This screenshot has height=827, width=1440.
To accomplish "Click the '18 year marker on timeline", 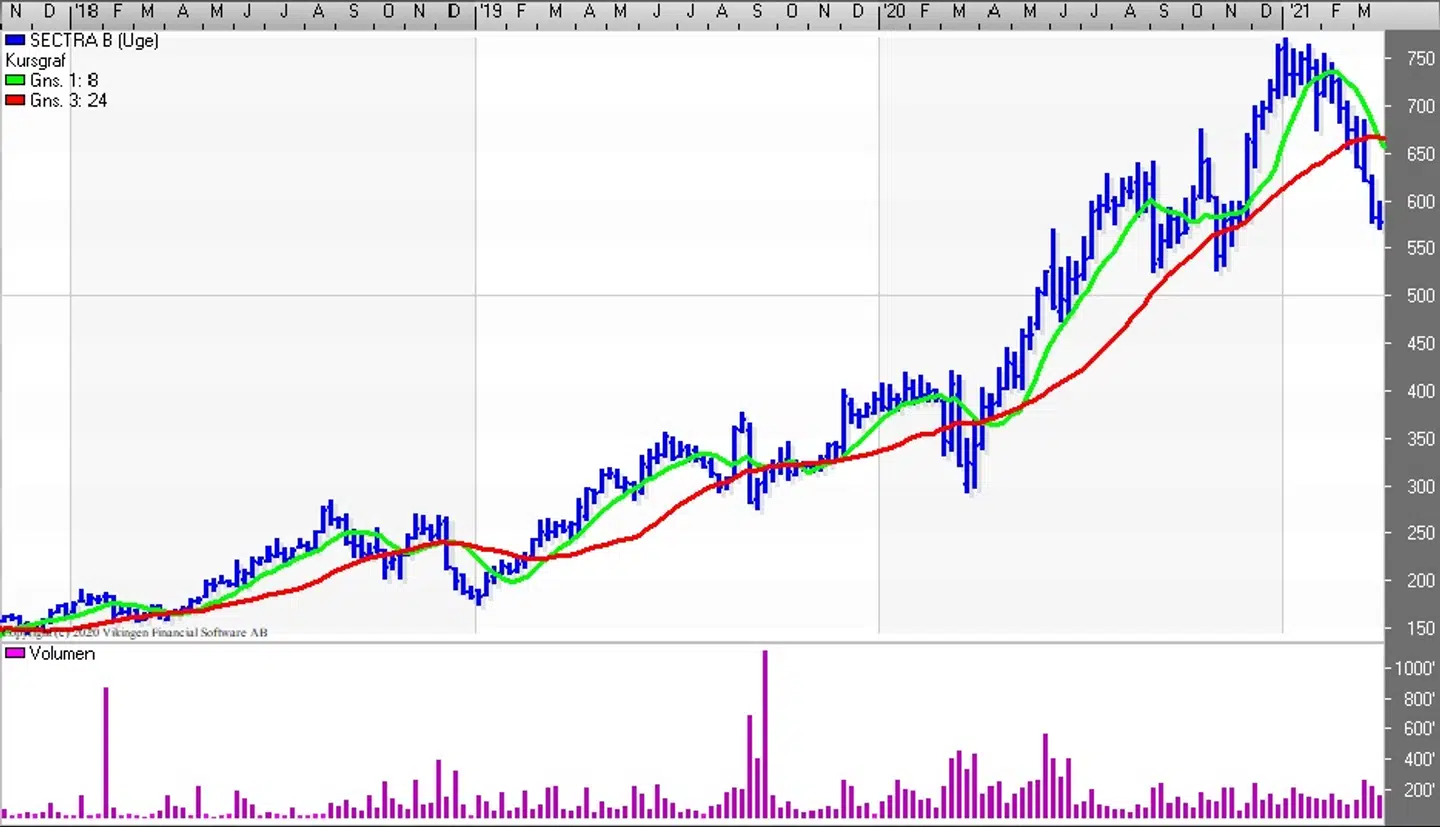I will pos(87,11).
